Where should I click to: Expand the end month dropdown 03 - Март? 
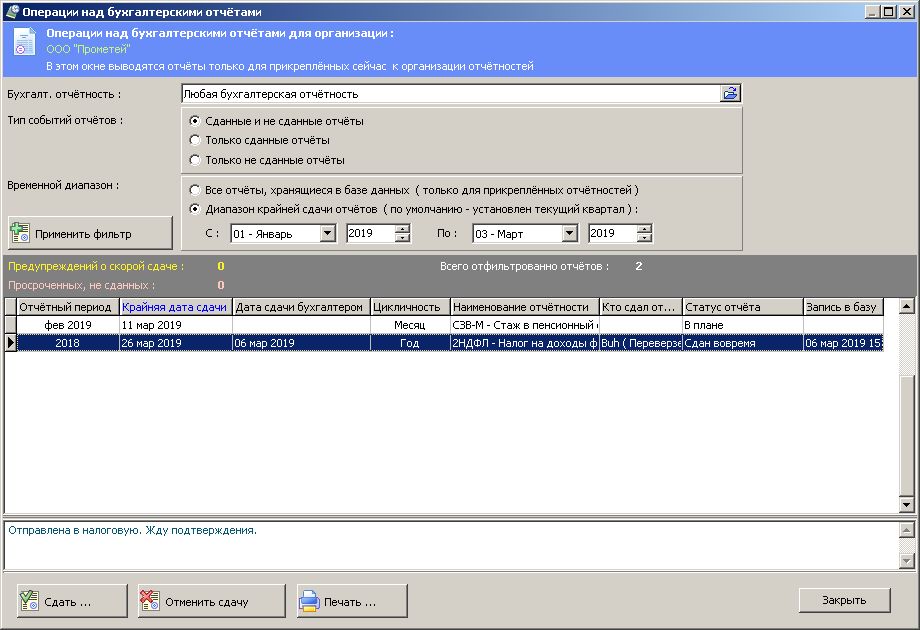(x=569, y=234)
